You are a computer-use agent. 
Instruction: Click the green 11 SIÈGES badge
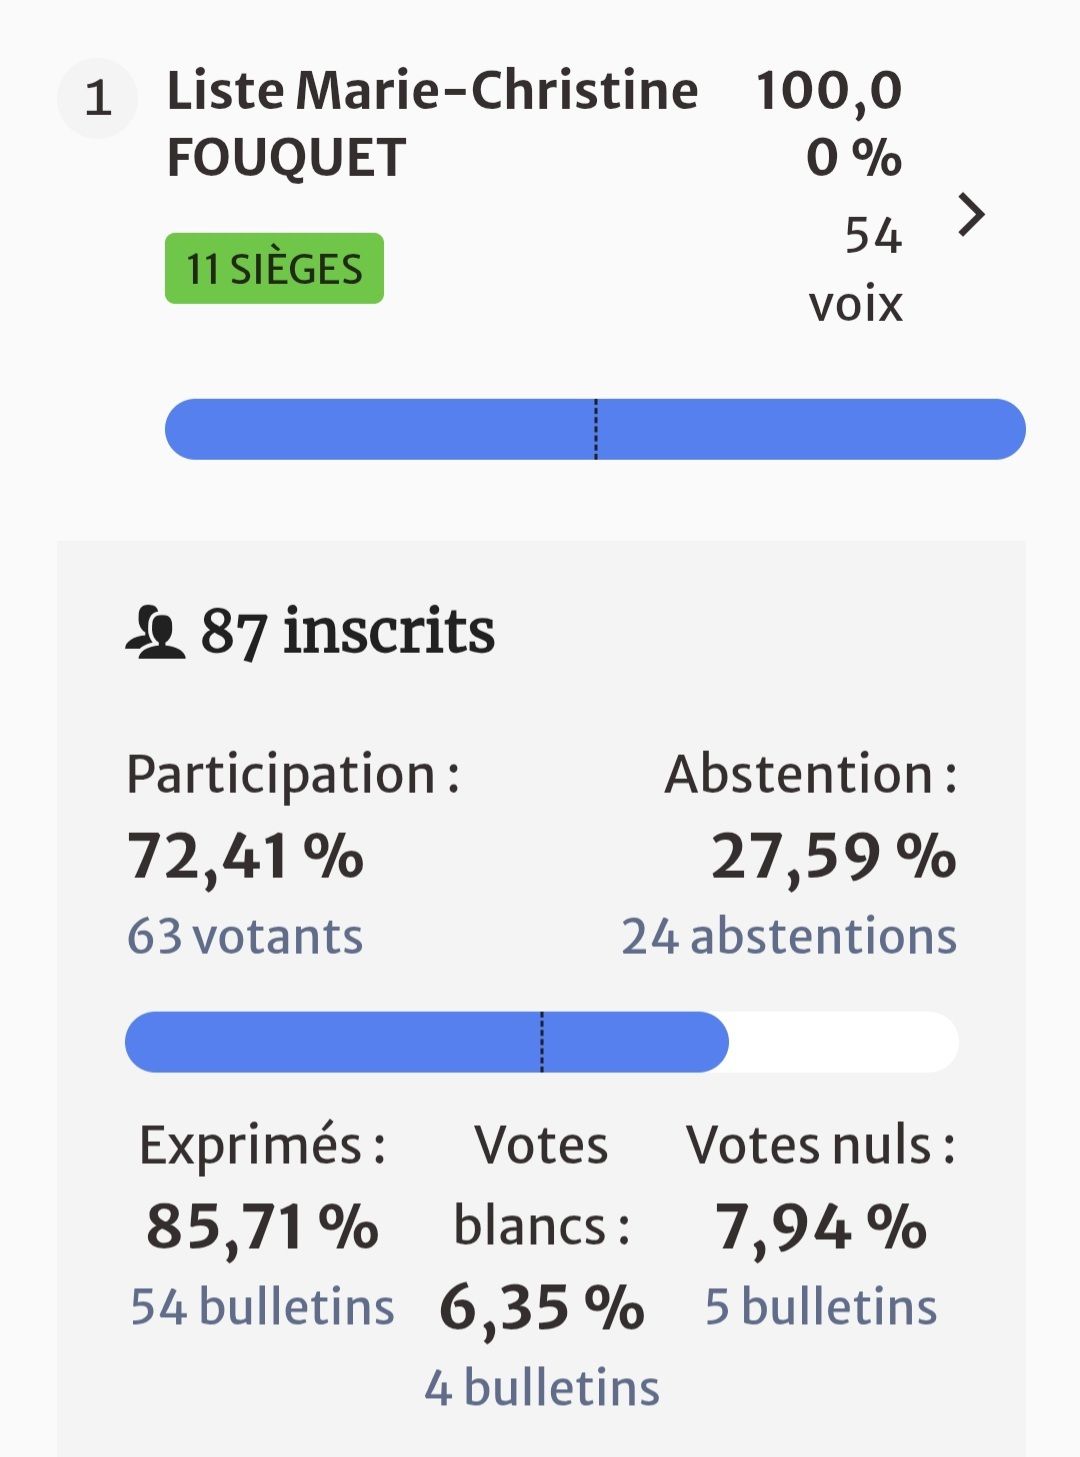[274, 269]
